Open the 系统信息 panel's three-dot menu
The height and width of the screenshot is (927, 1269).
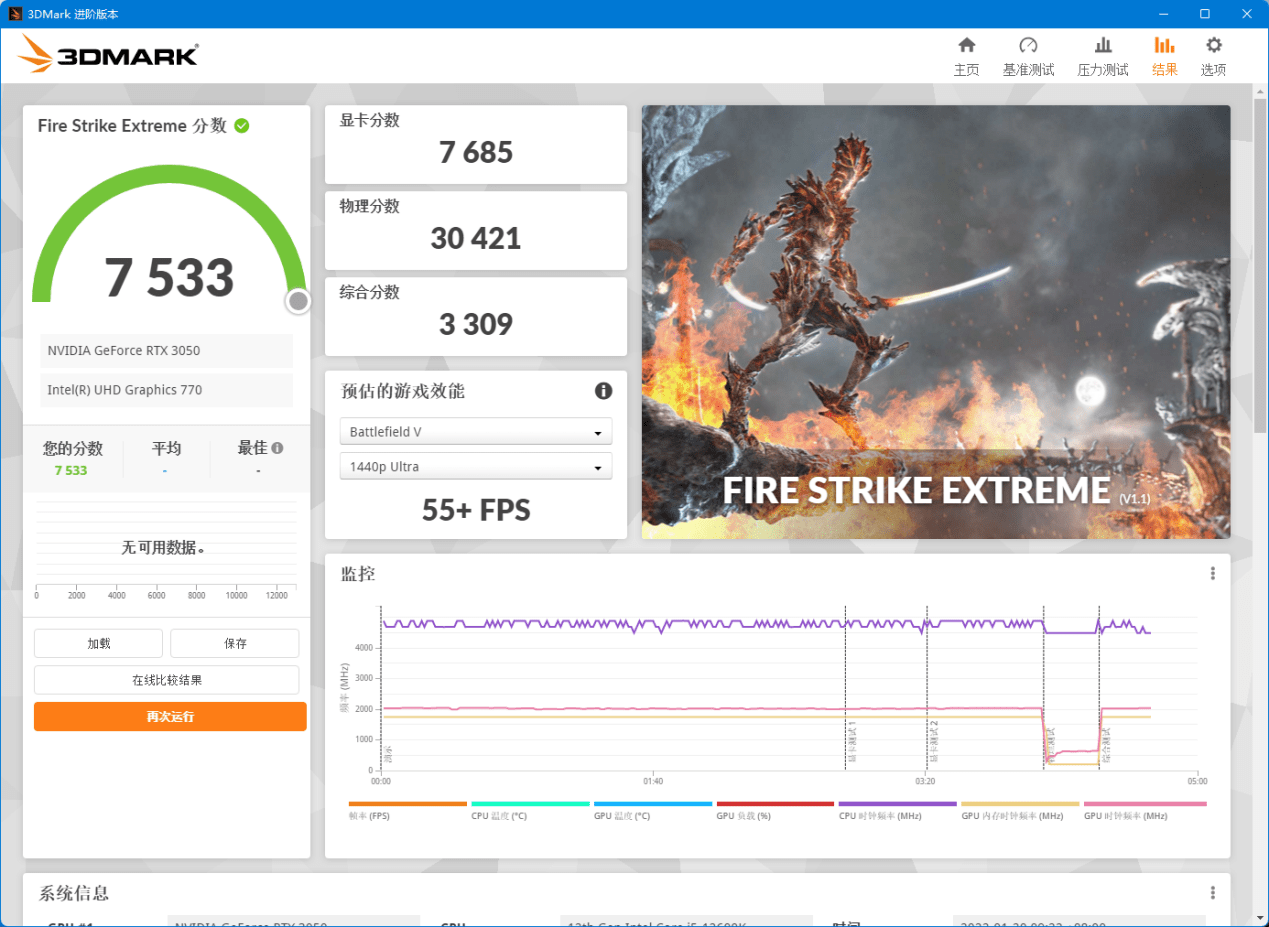click(1212, 892)
